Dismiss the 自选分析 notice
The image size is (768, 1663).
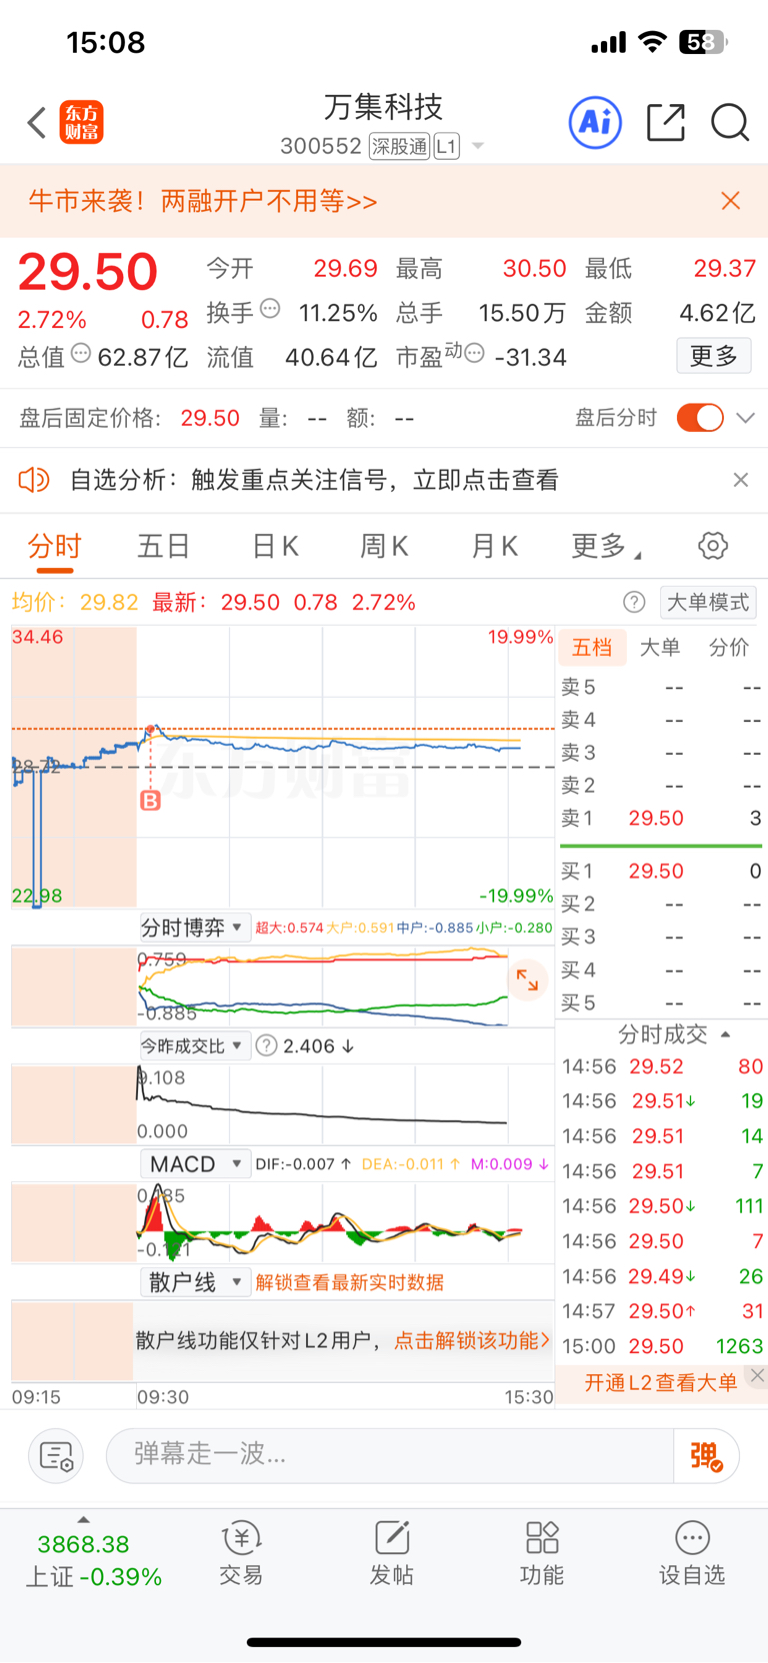(741, 480)
